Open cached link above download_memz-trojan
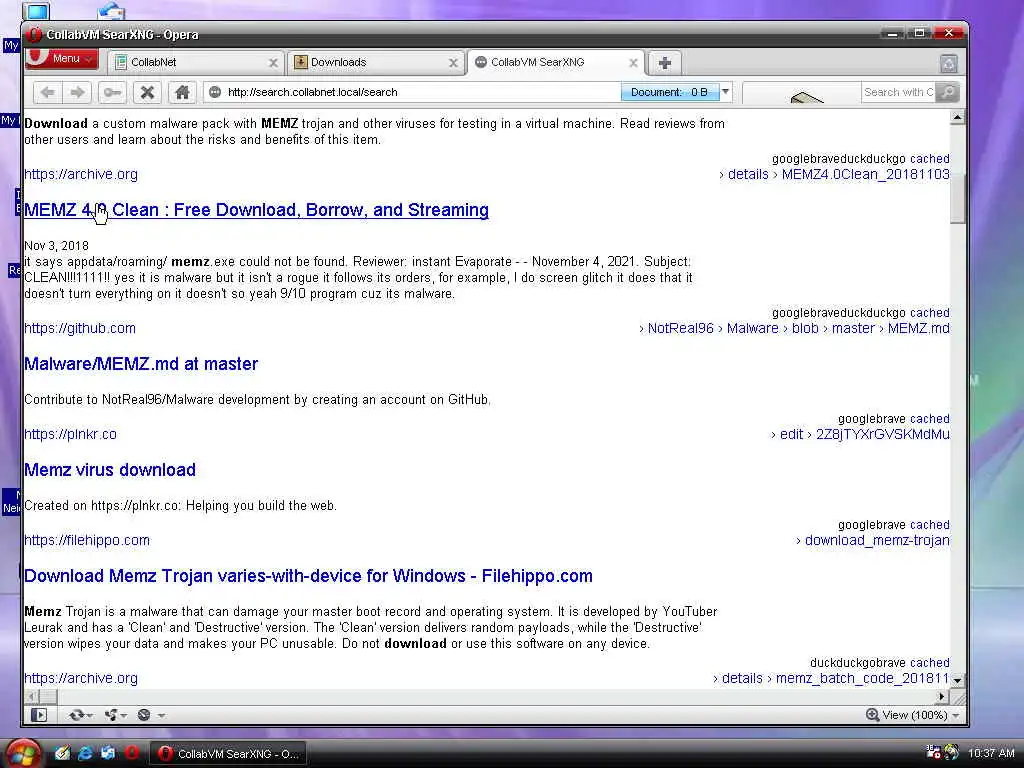The image size is (1024, 768). pyautogui.click(x=930, y=524)
